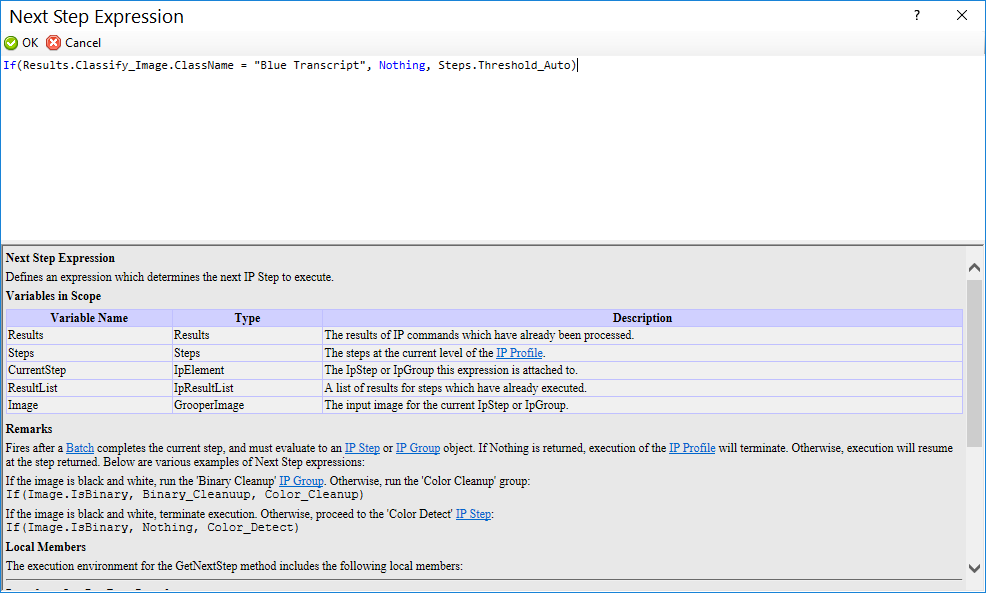Open IP Group link near Binary Cleanup
Image resolution: width=986 pixels, height=593 pixels.
(301, 481)
